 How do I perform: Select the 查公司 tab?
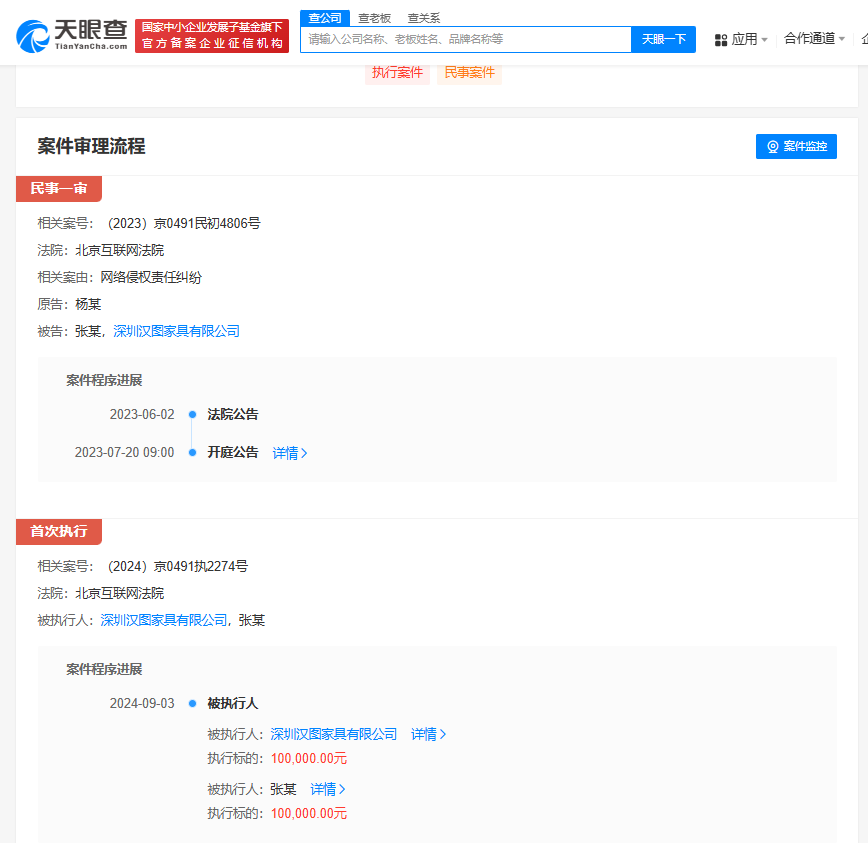tap(324, 18)
